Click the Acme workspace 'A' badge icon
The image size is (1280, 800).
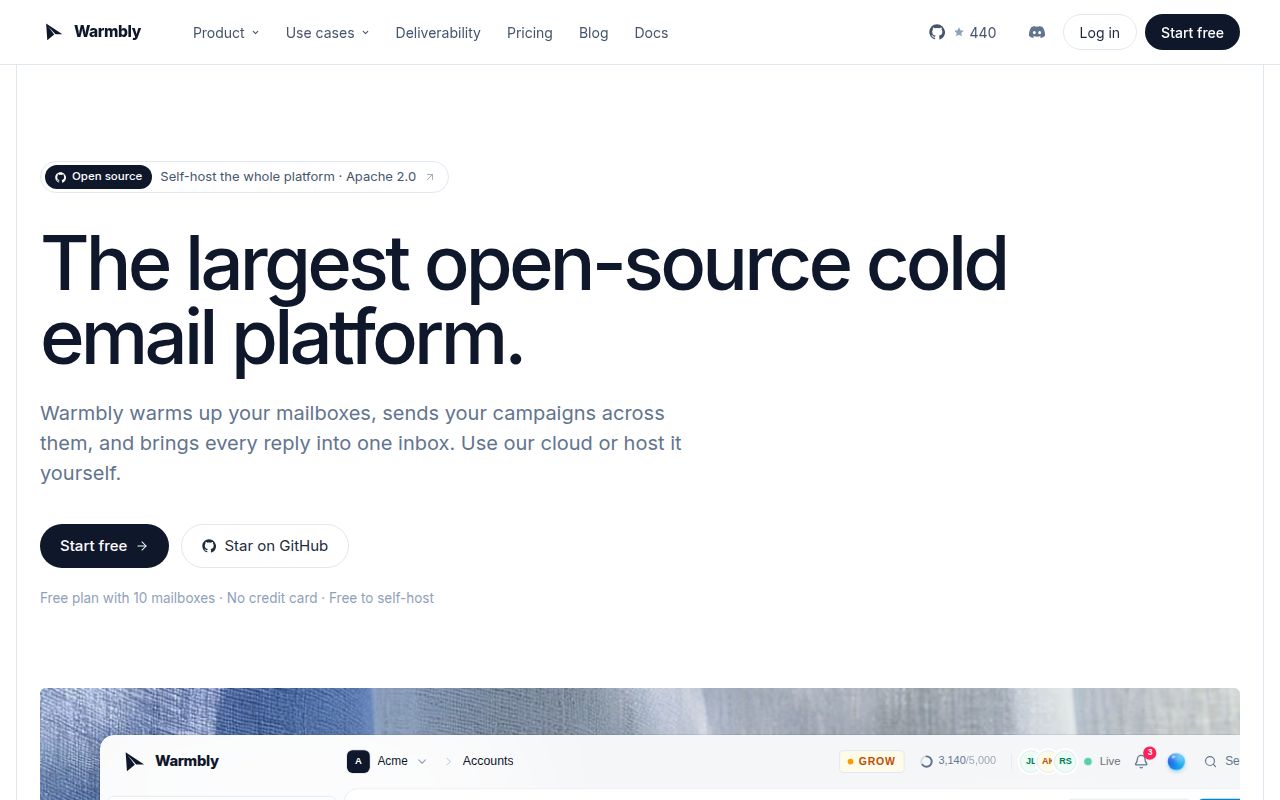pyautogui.click(x=358, y=761)
